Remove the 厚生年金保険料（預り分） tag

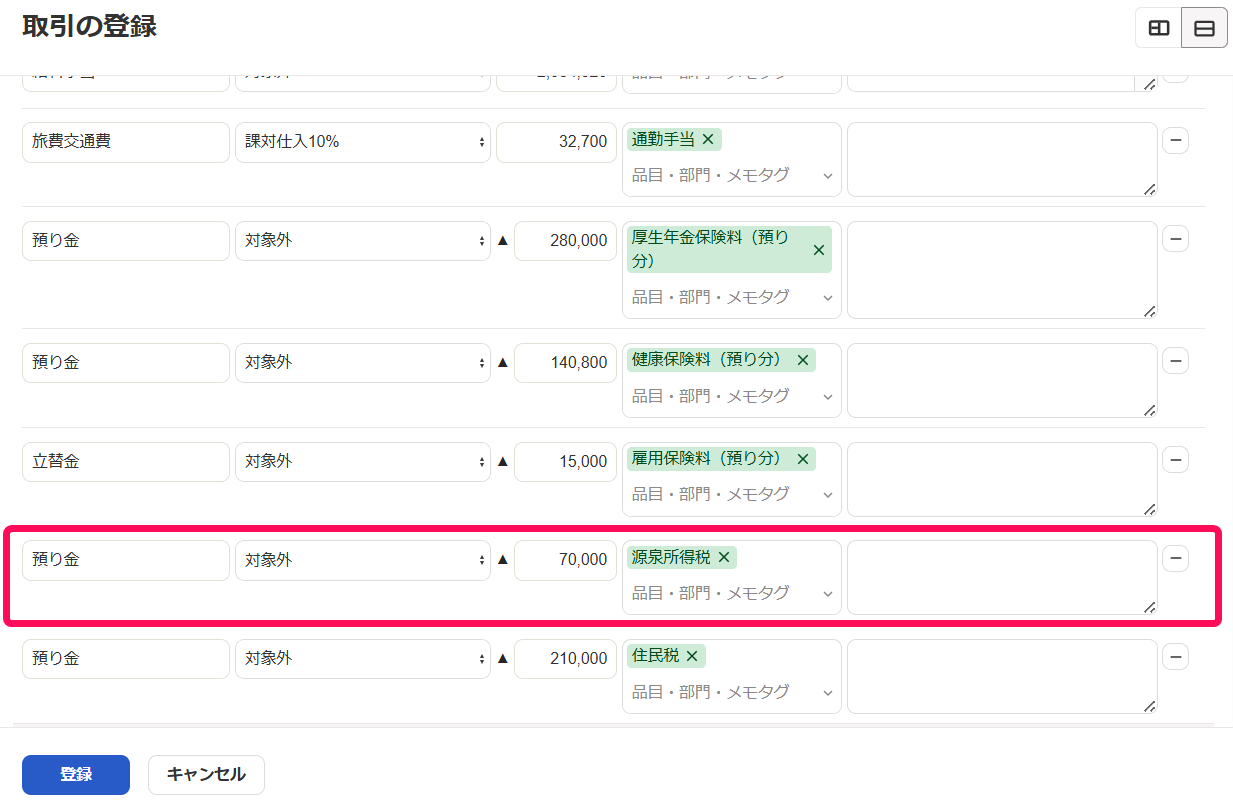pyautogui.click(x=819, y=251)
